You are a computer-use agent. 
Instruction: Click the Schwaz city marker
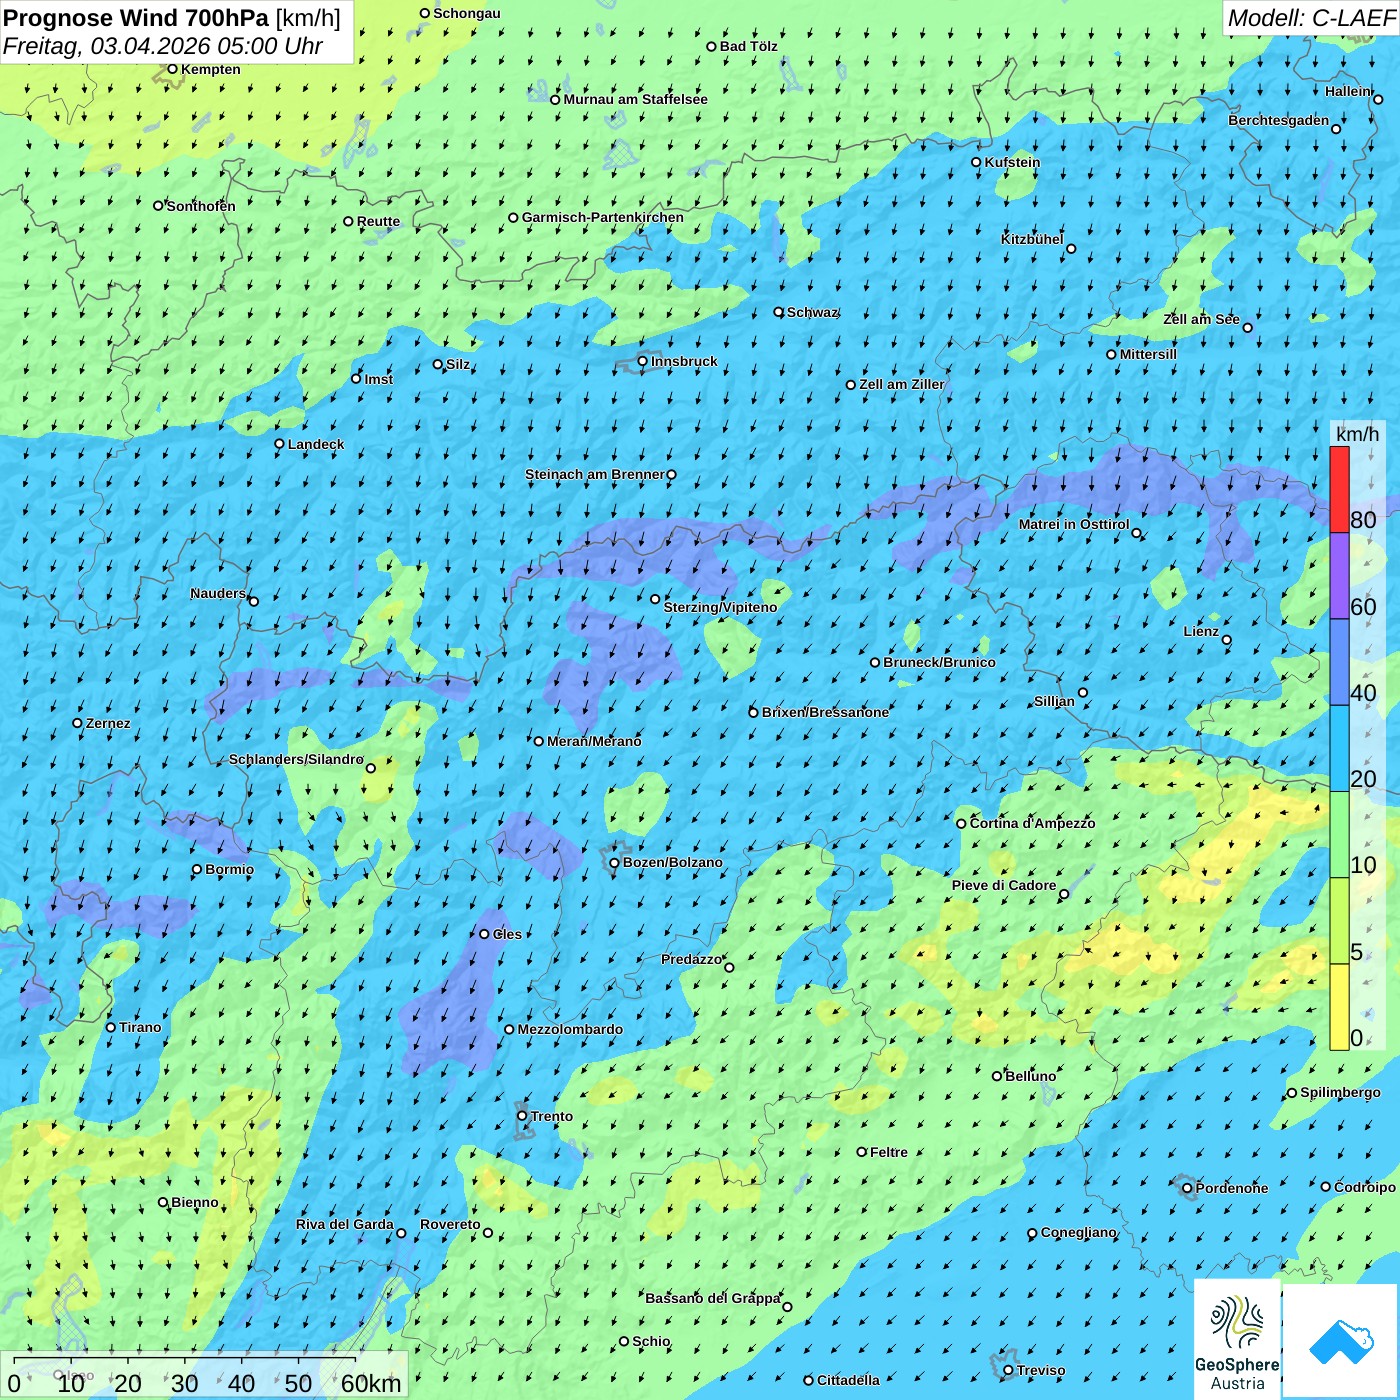point(779,312)
